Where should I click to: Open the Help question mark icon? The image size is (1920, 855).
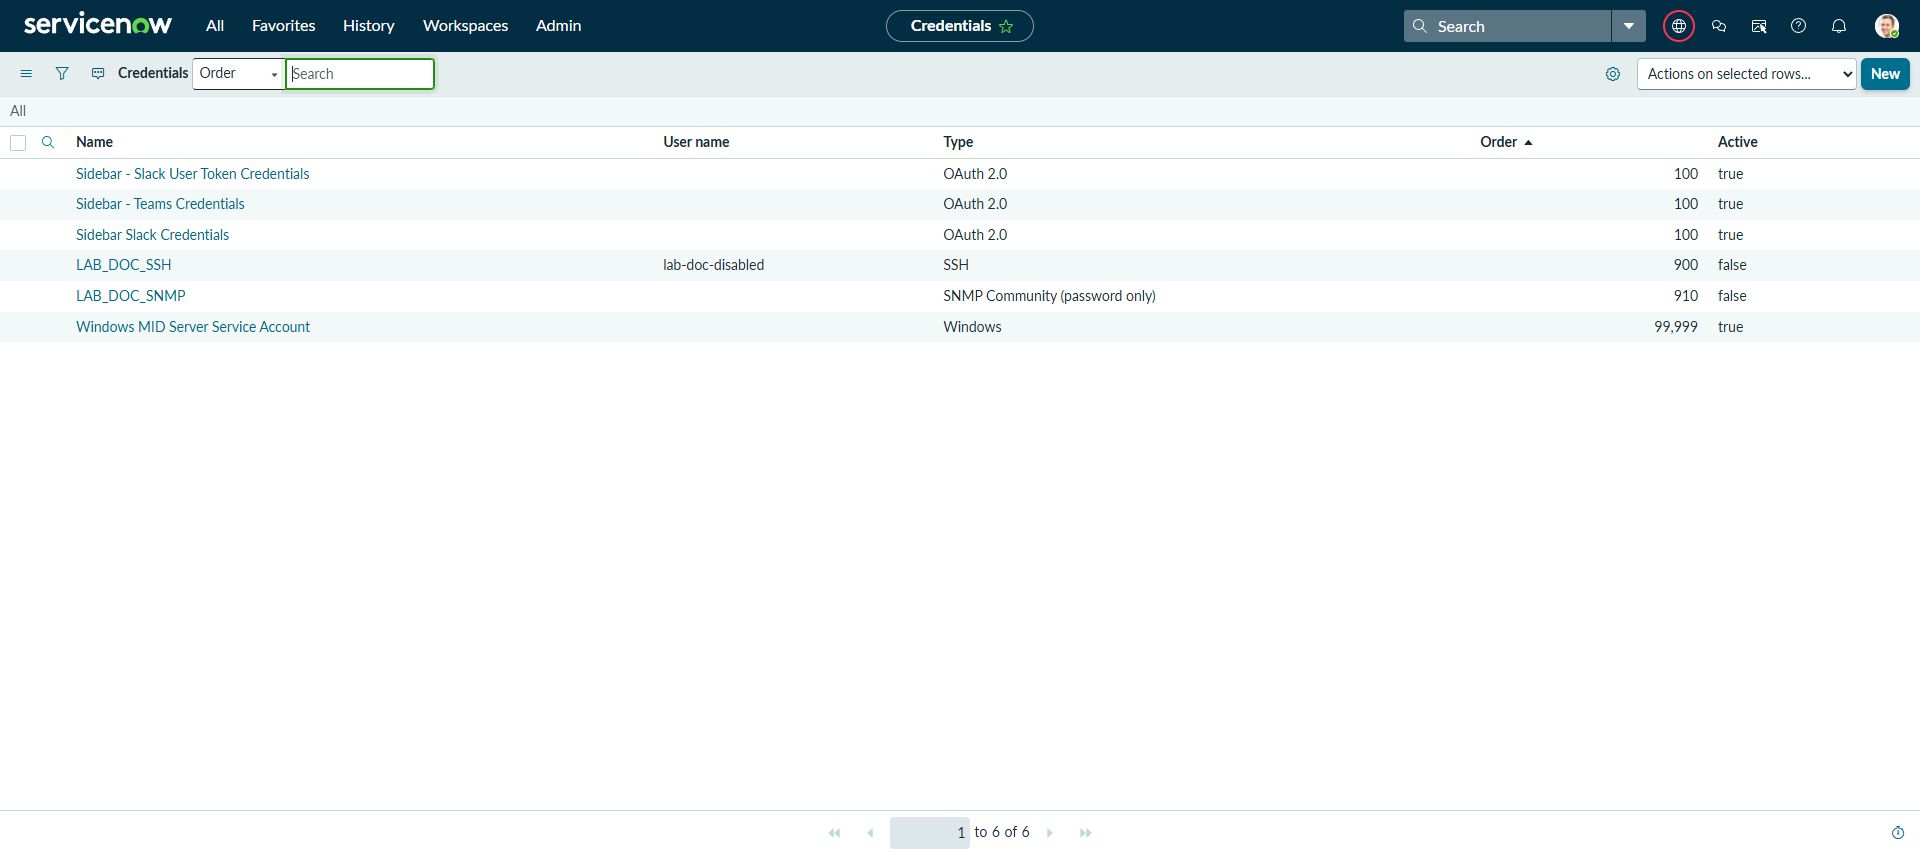pyautogui.click(x=1799, y=26)
